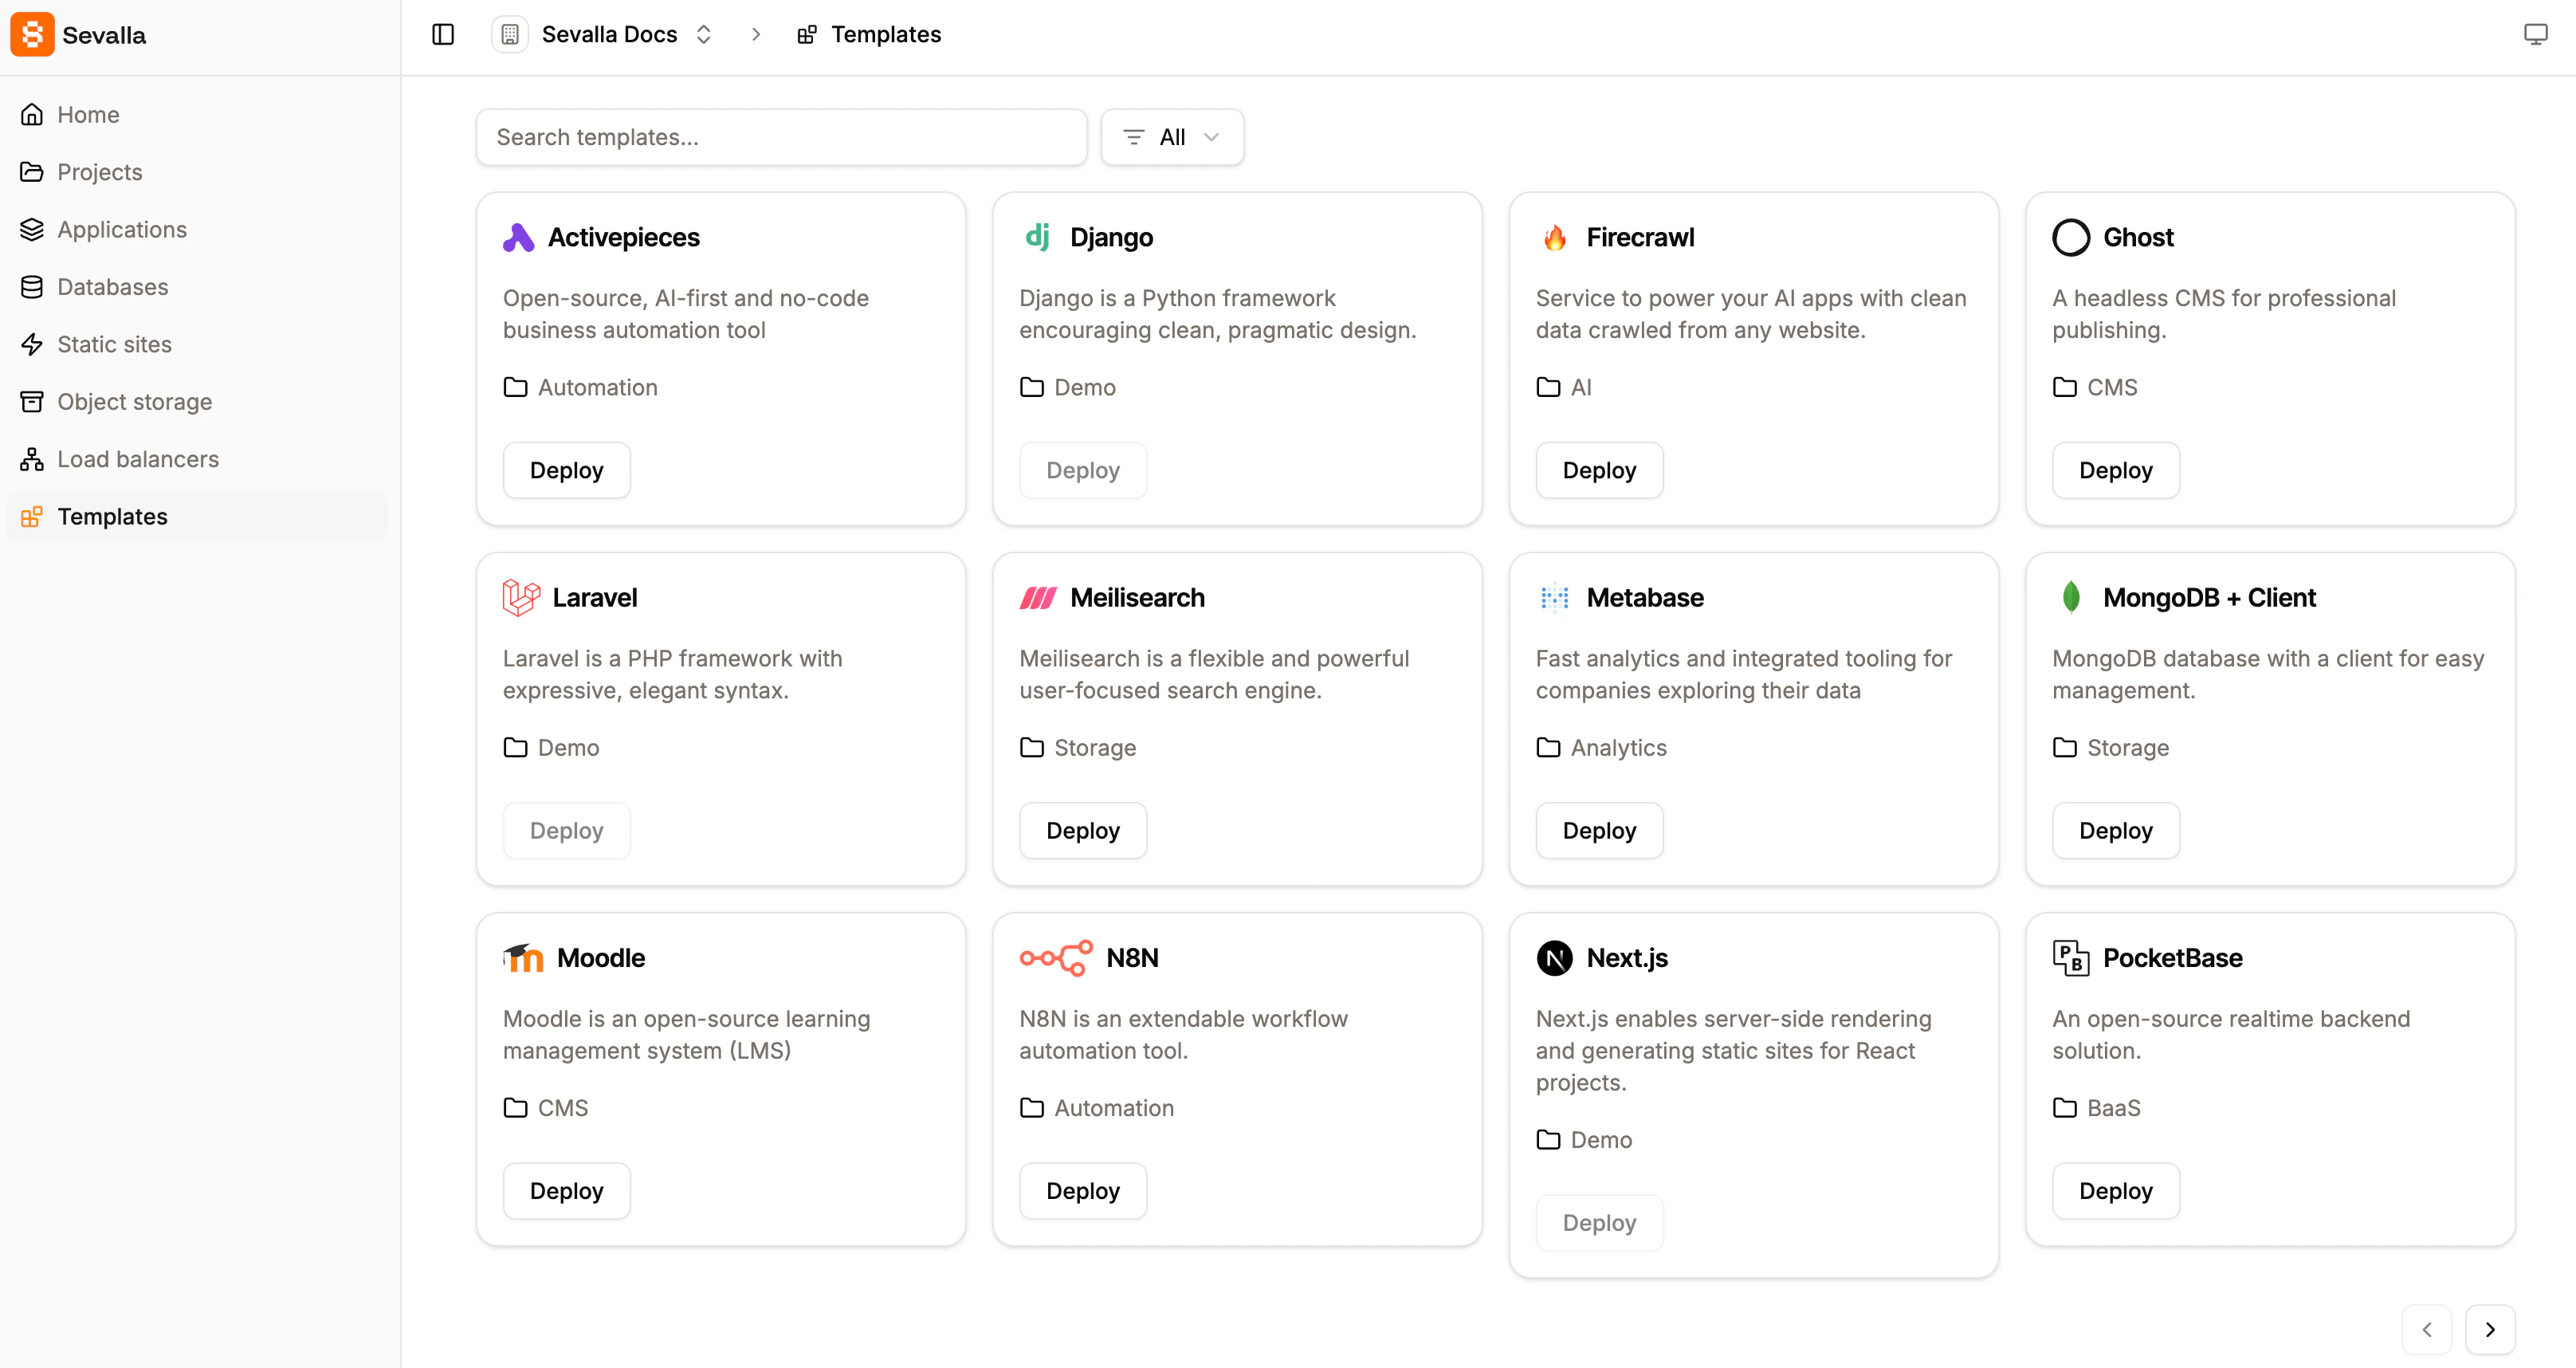Click the Templates breadcrumb label
The width and height of the screenshot is (2576, 1368).
886,35
